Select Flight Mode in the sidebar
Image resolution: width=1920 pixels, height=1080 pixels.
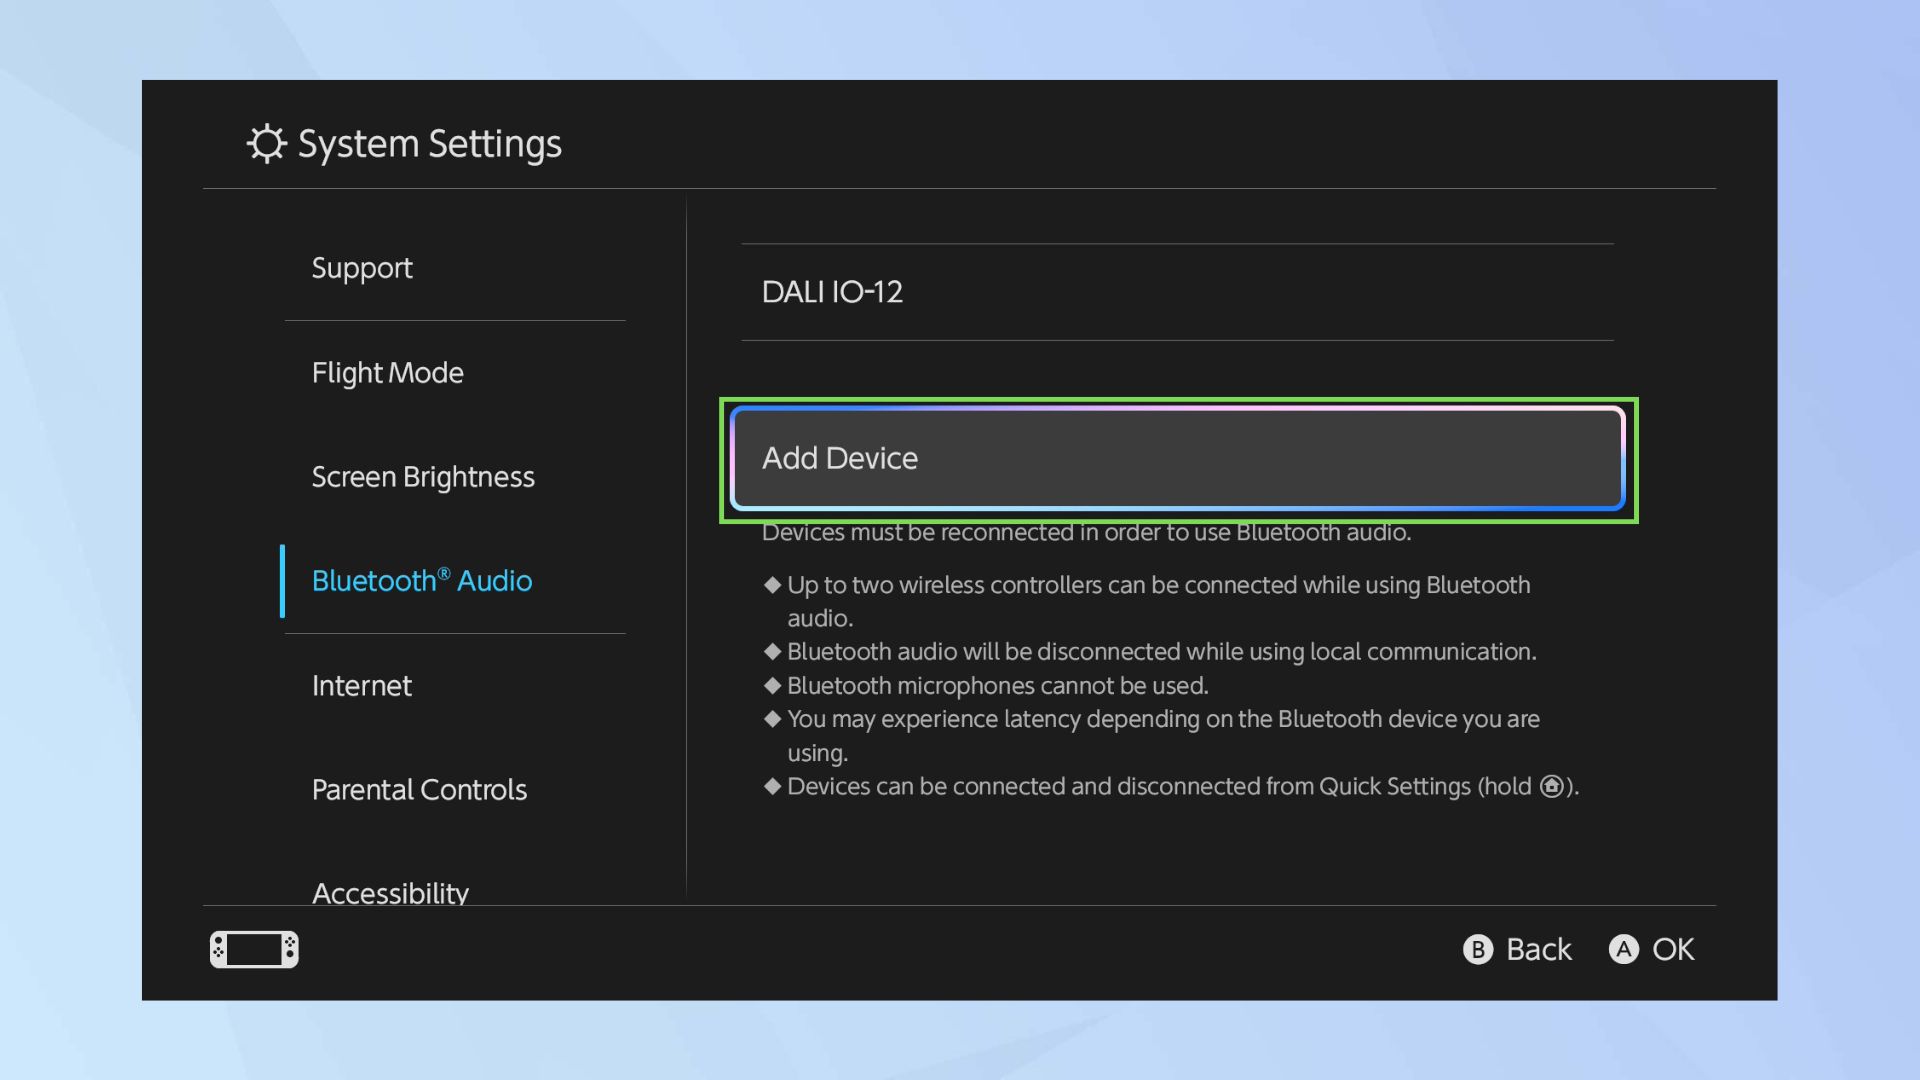pyautogui.click(x=388, y=373)
